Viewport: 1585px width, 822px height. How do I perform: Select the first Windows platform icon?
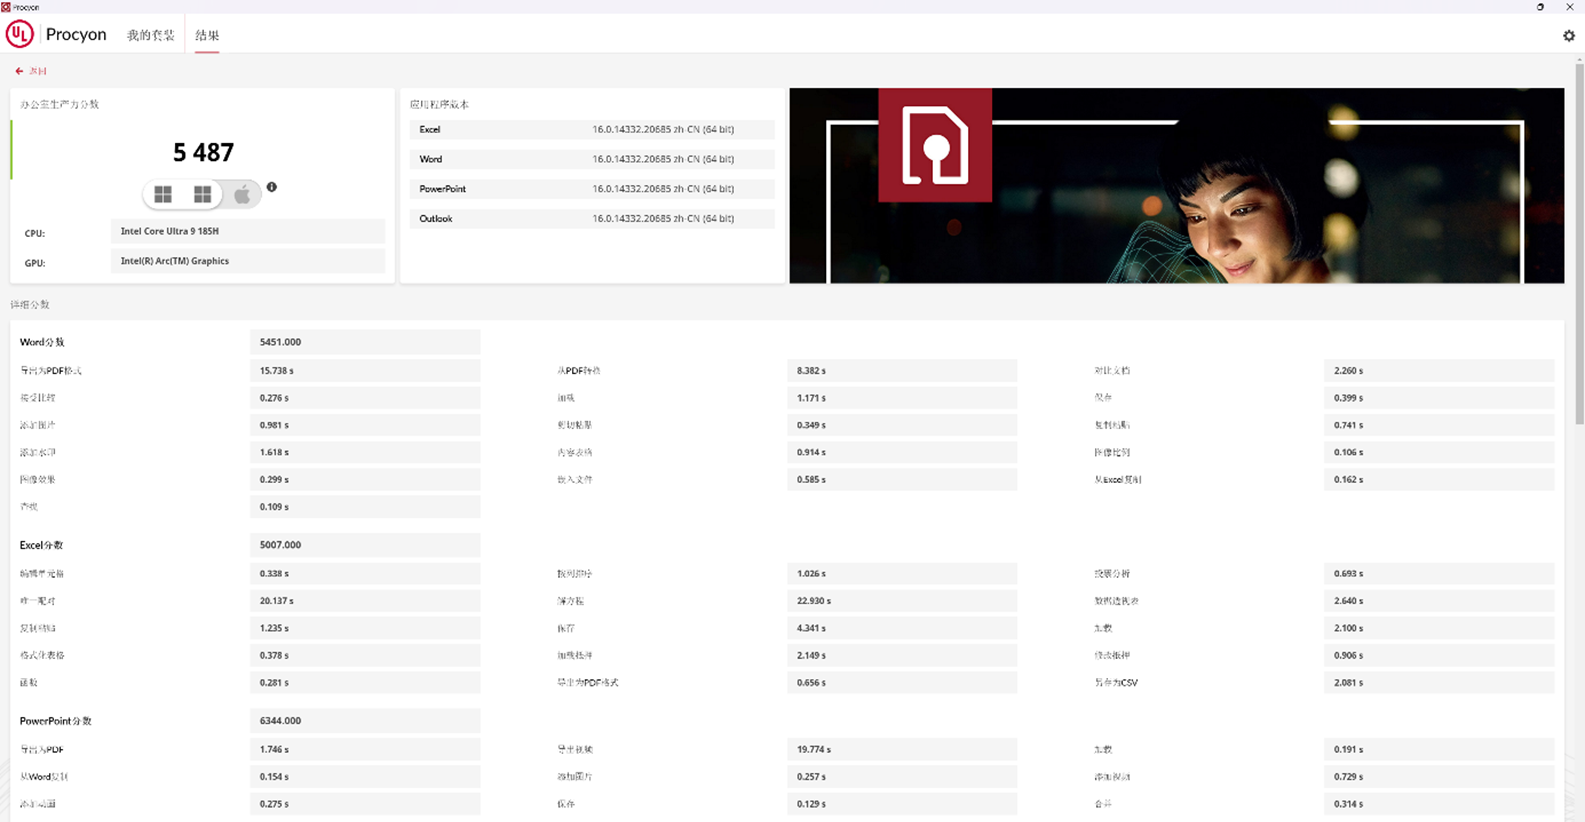tap(163, 194)
